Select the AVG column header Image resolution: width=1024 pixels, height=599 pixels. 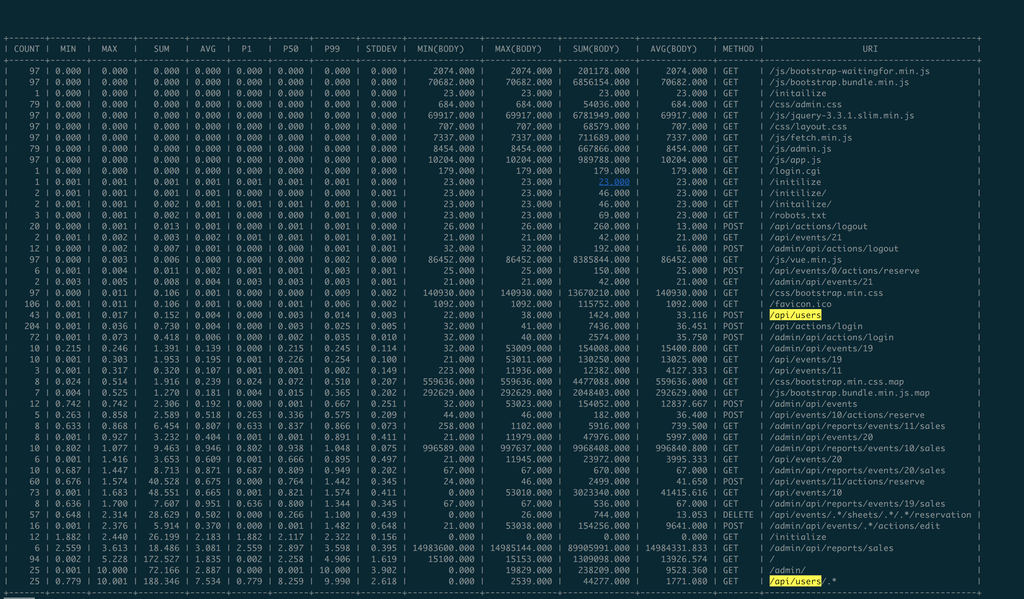(x=208, y=49)
